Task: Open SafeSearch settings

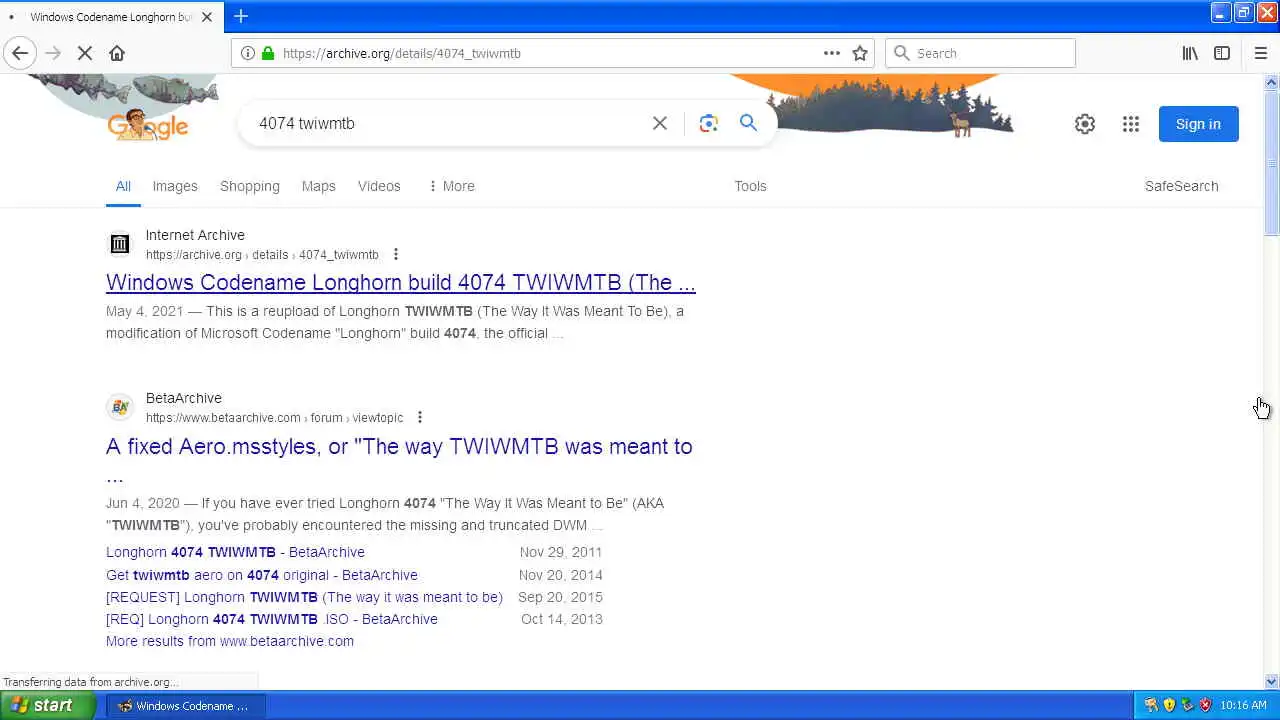Action: point(1181,186)
